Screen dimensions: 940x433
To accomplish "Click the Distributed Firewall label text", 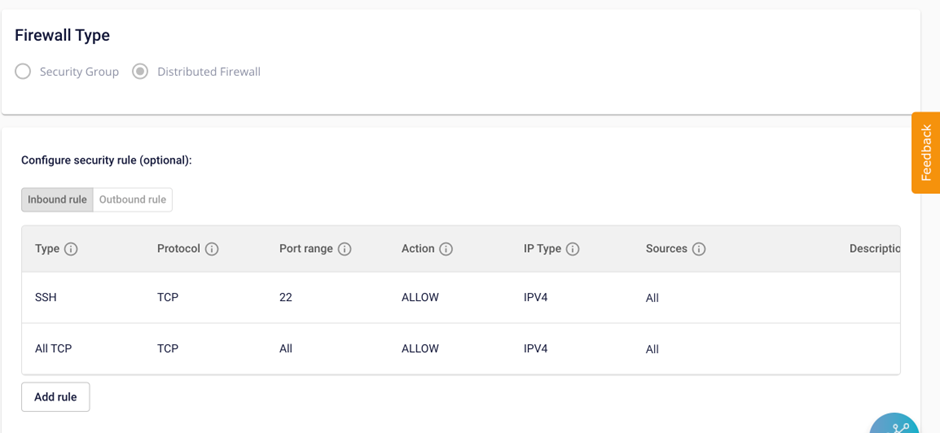I will coord(208,72).
